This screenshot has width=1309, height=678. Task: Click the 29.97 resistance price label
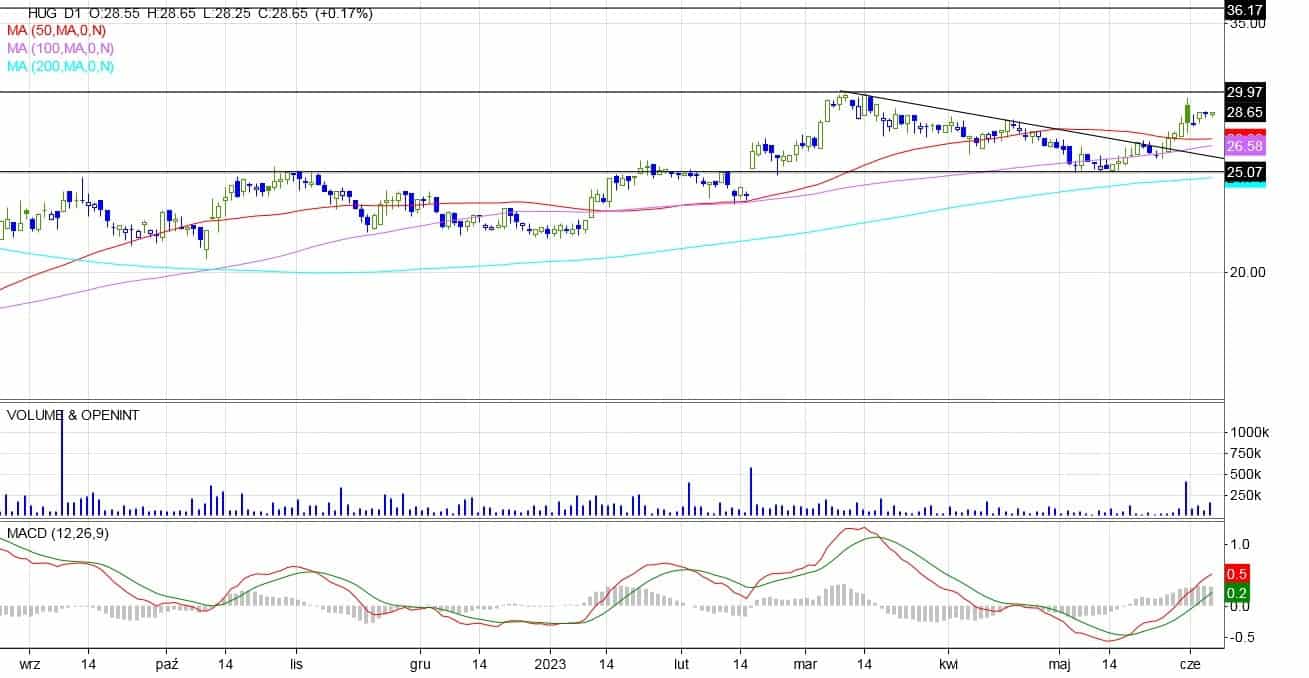pos(1245,93)
